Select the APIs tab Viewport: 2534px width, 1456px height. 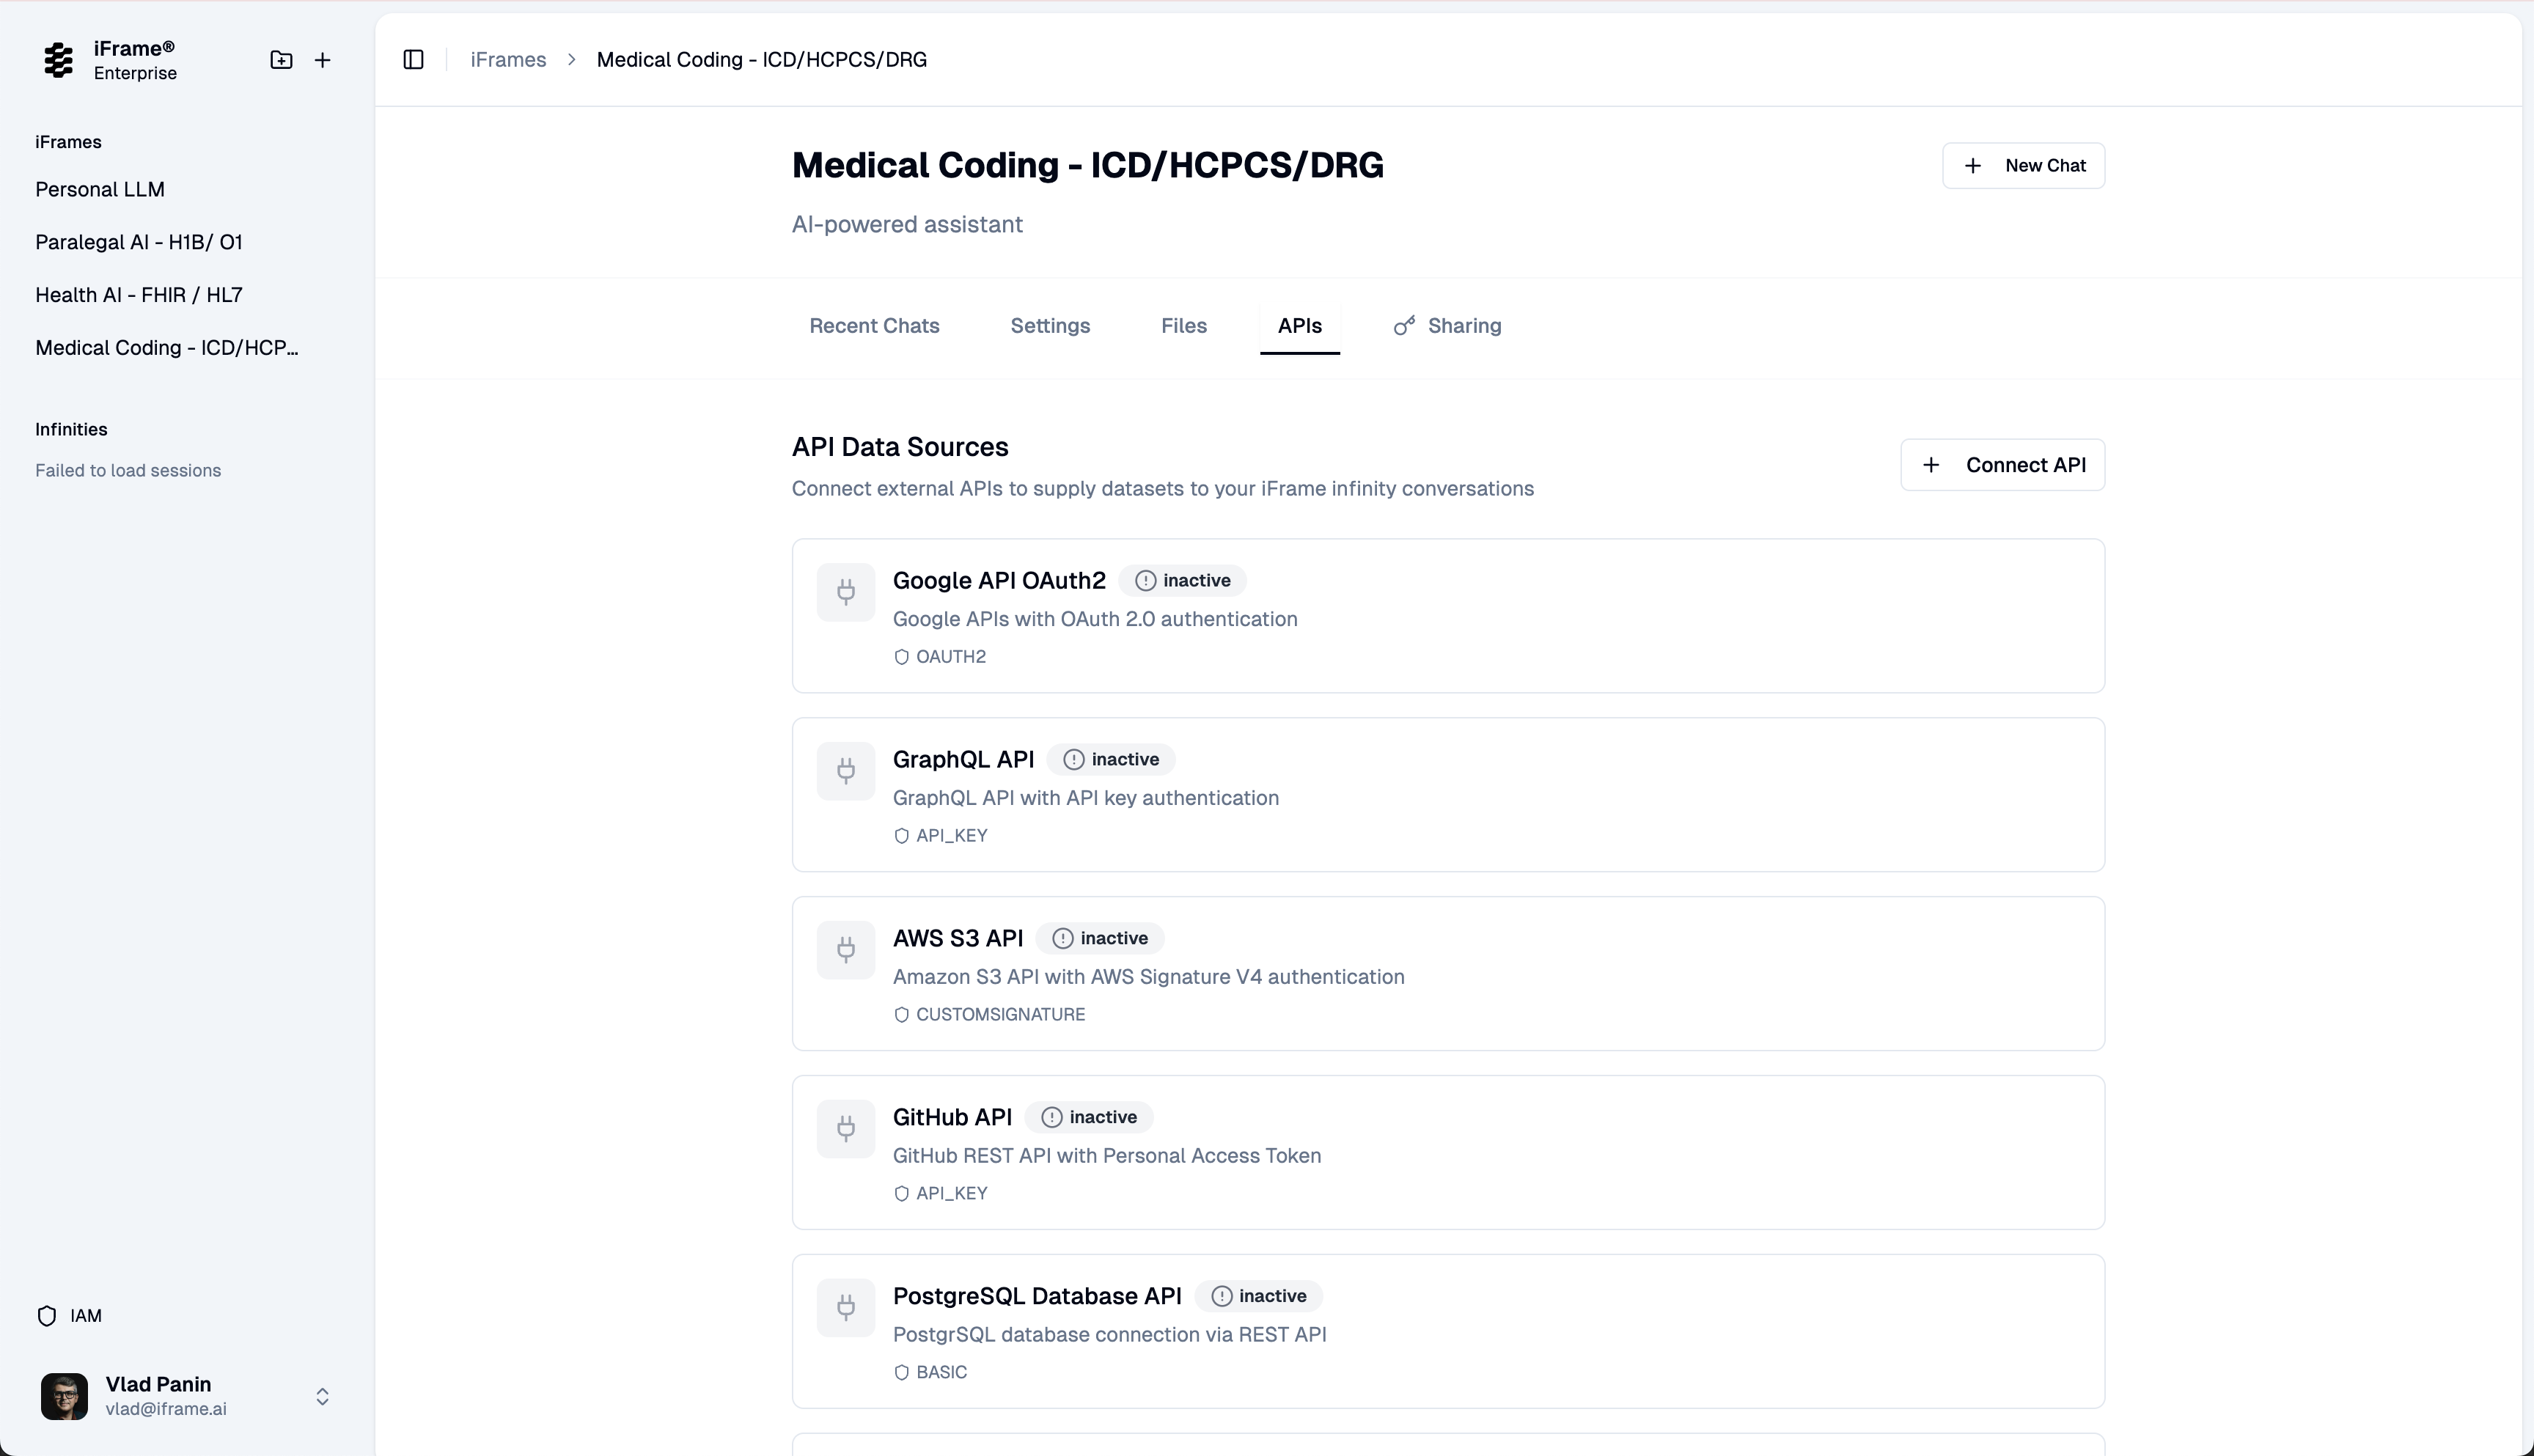[x=1300, y=326]
